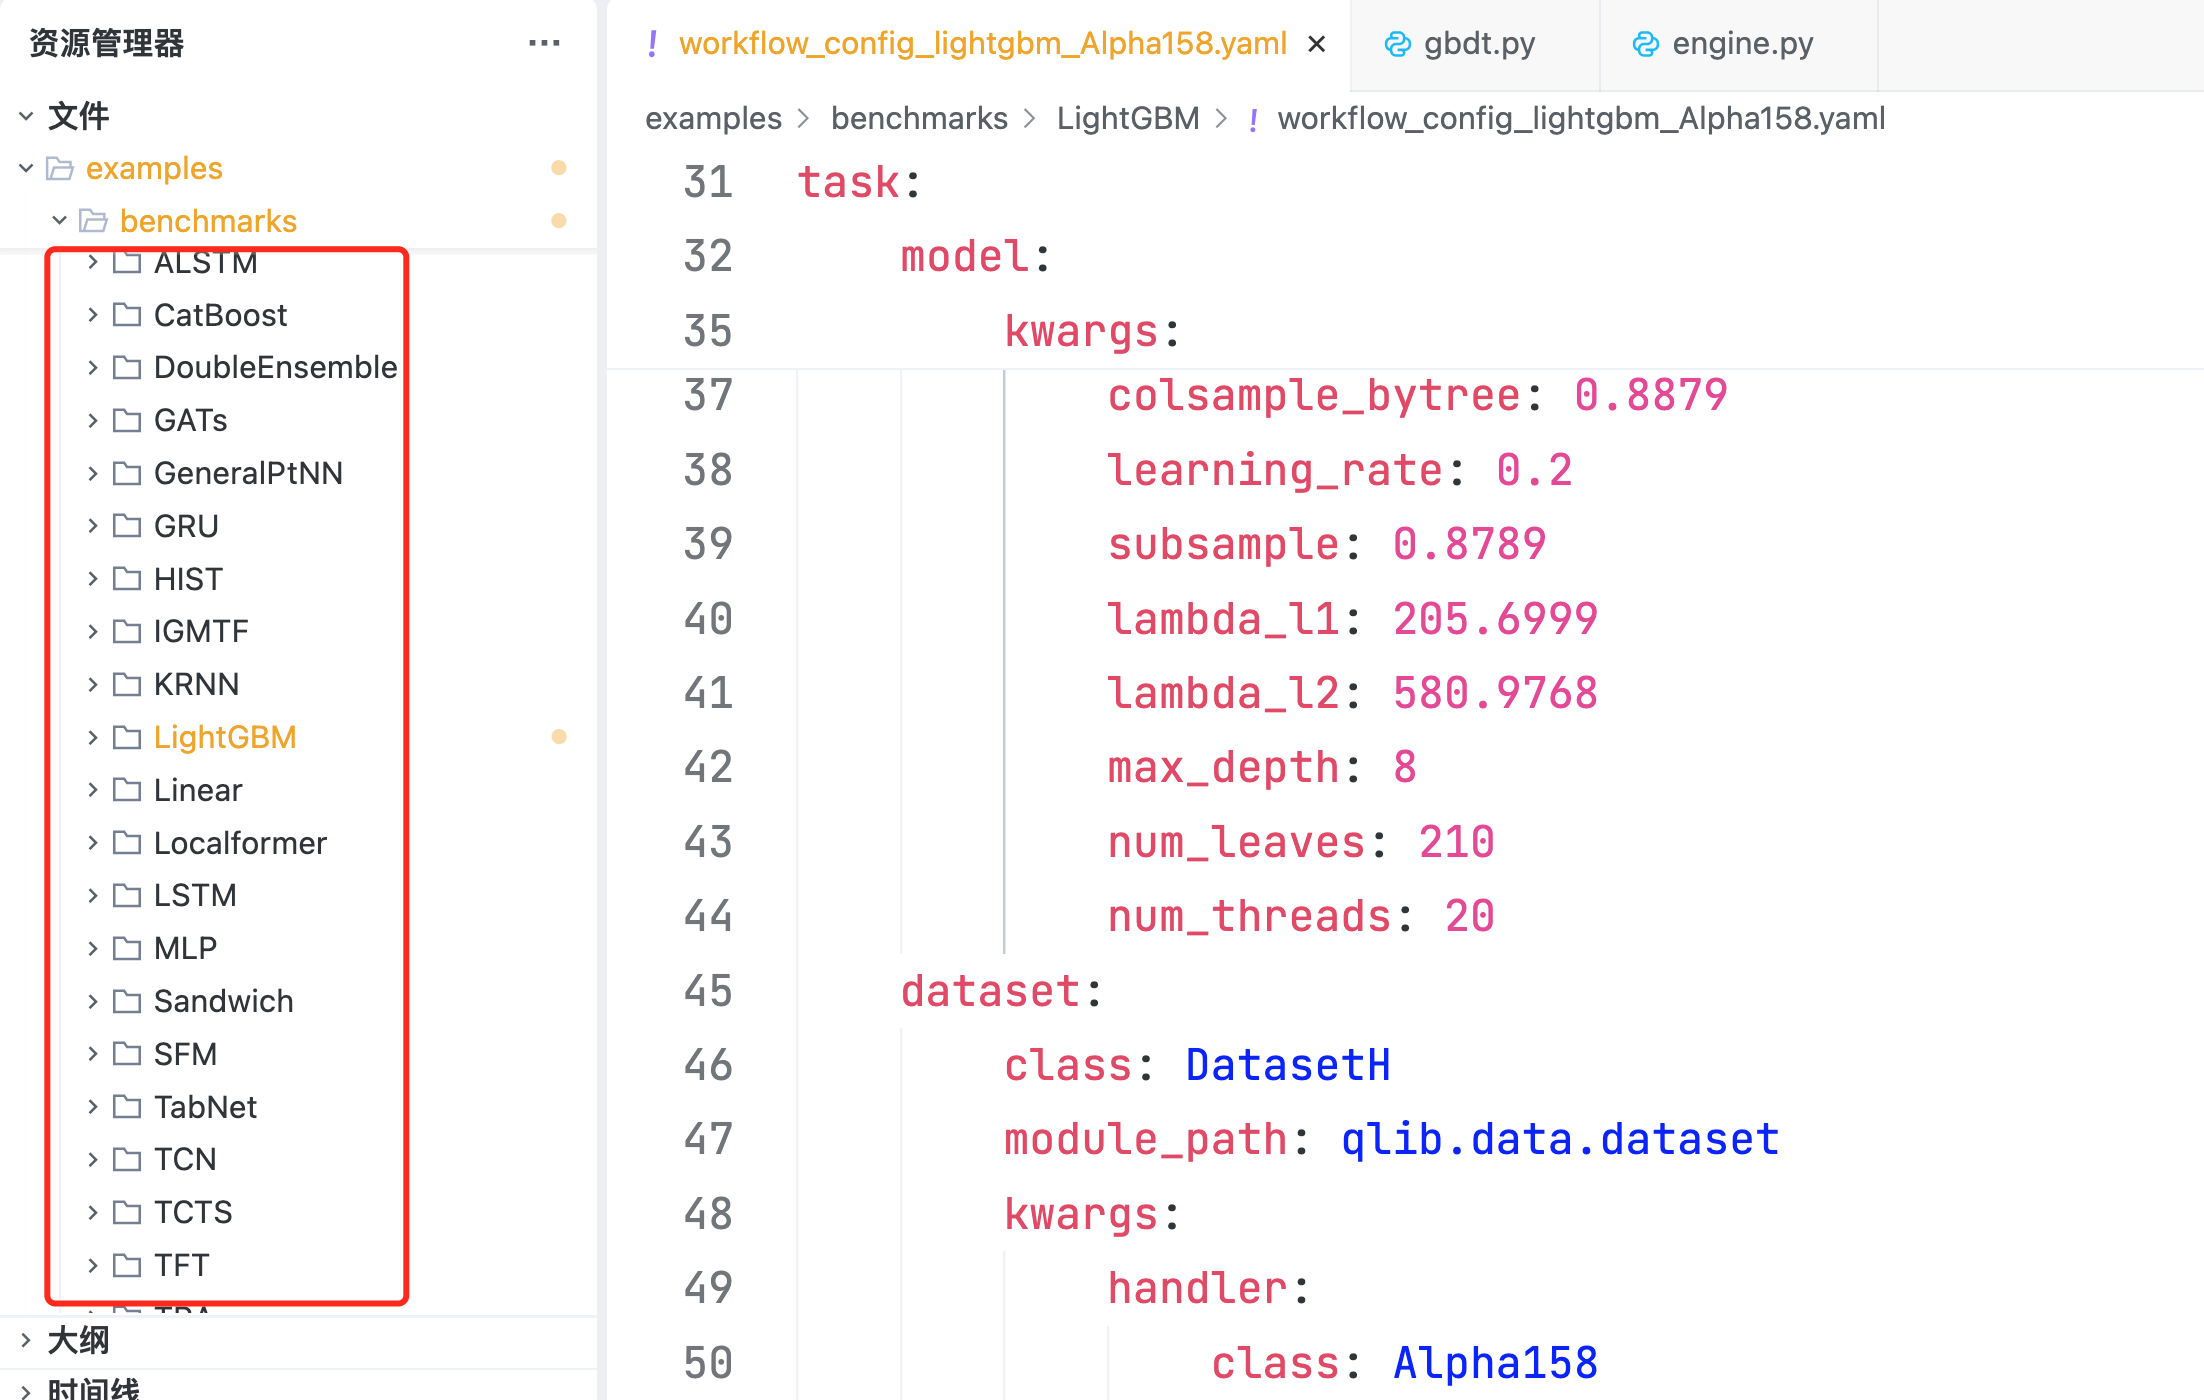Expand the DoubleEnsemble folder chevron
This screenshot has height=1400, width=2204.
tap(93, 368)
